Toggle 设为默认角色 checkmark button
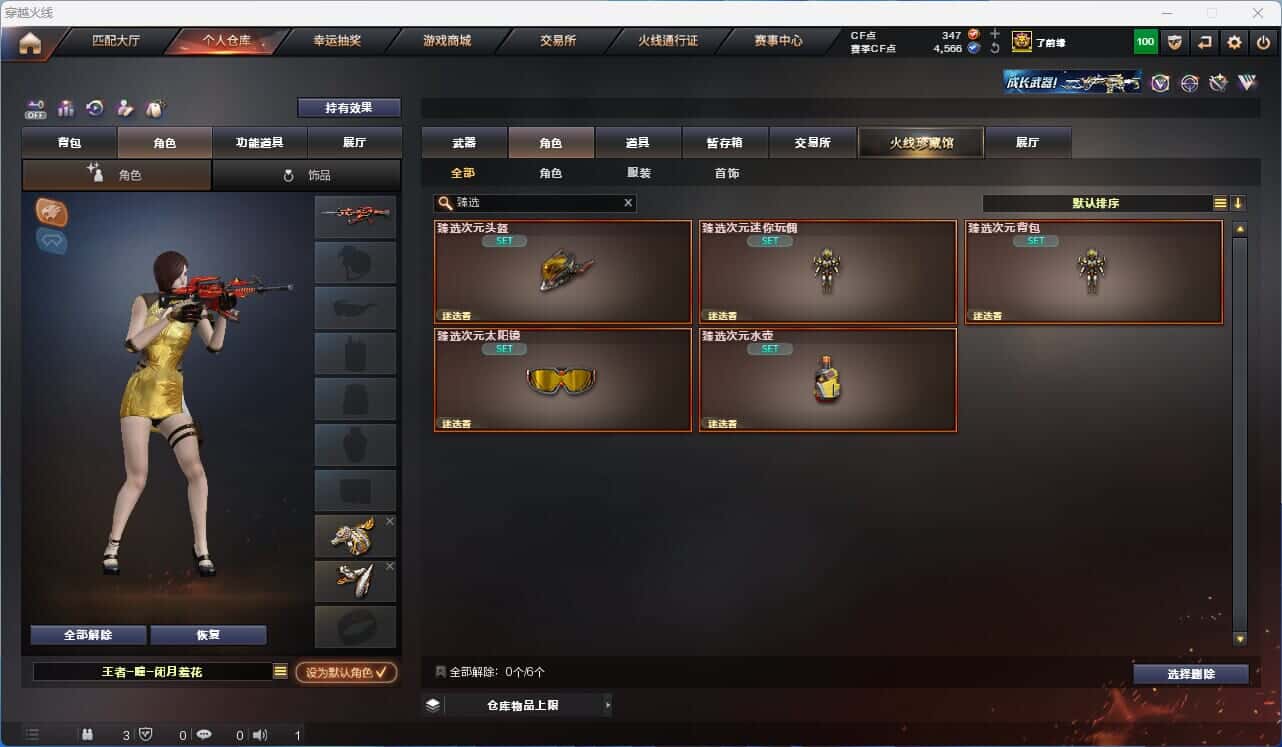The height and width of the screenshot is (747, 1282). (x=346, y=672)
